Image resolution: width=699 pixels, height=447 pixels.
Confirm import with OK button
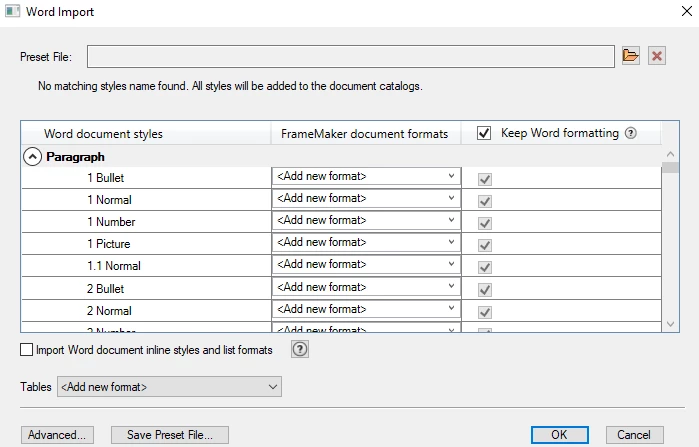[559, 435]
